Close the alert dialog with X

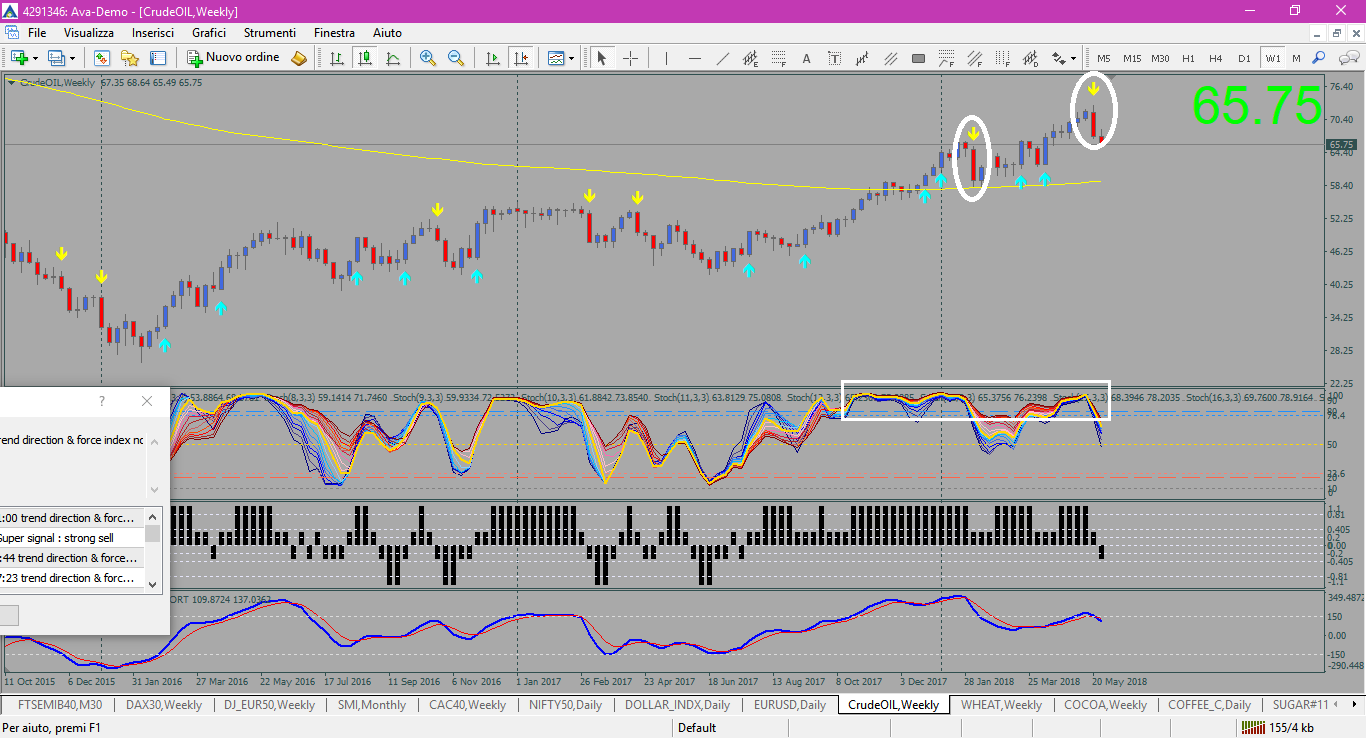(x=147, y=401)
